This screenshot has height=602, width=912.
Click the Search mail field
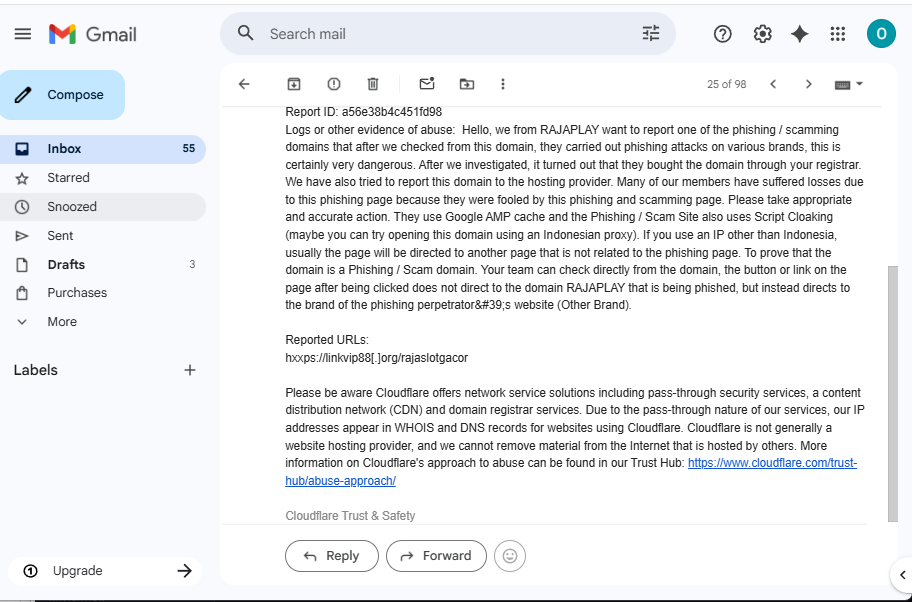coord(448,34)
